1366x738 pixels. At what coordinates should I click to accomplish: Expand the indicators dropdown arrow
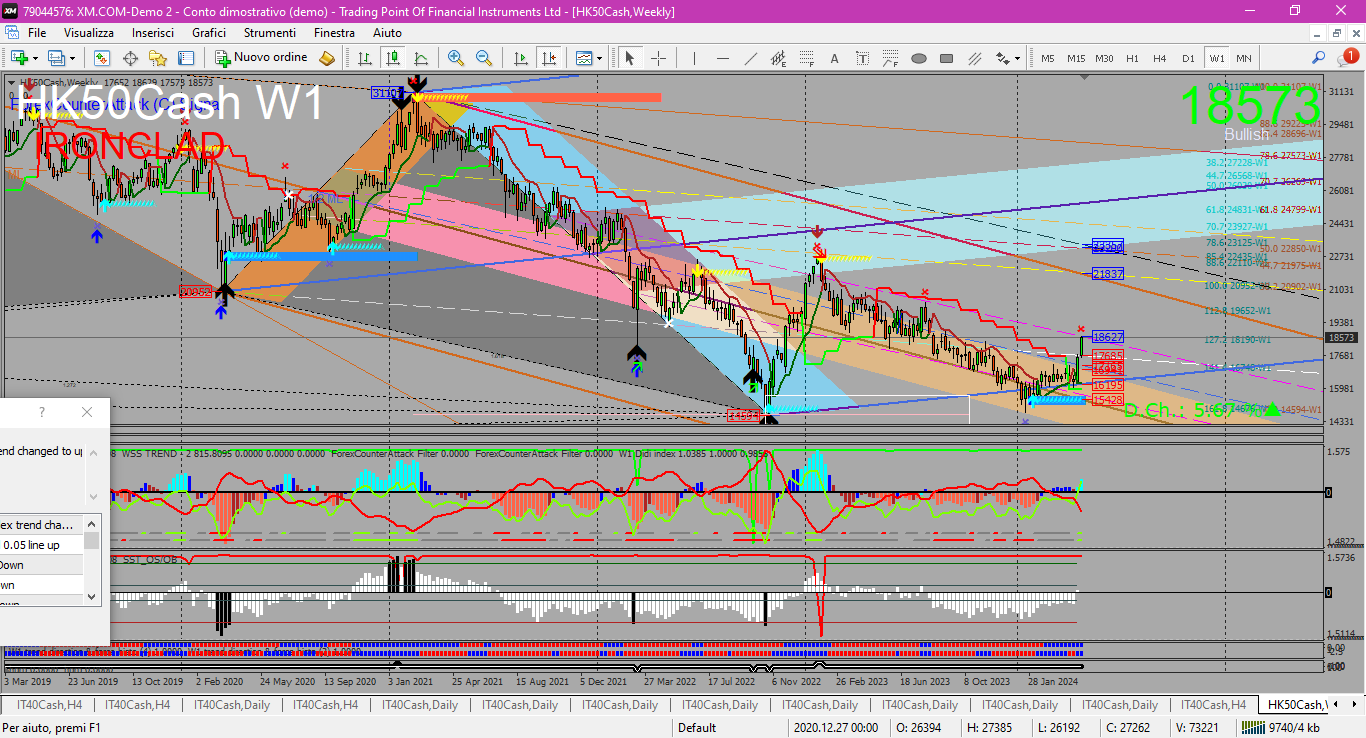point(599,58)
